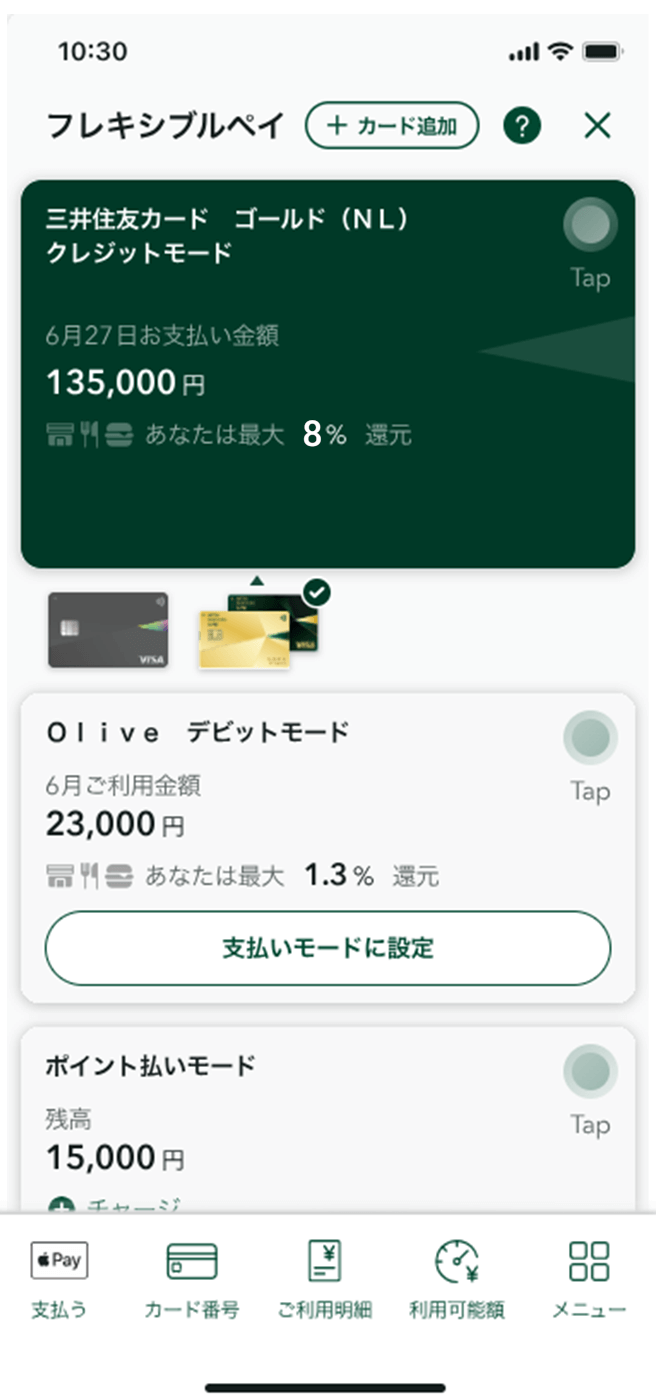The height and width of the screenshot is (1400, 656).
Task: Open the メニュー grid icon
Action: pyautogui.click(x=589, y=1261)
